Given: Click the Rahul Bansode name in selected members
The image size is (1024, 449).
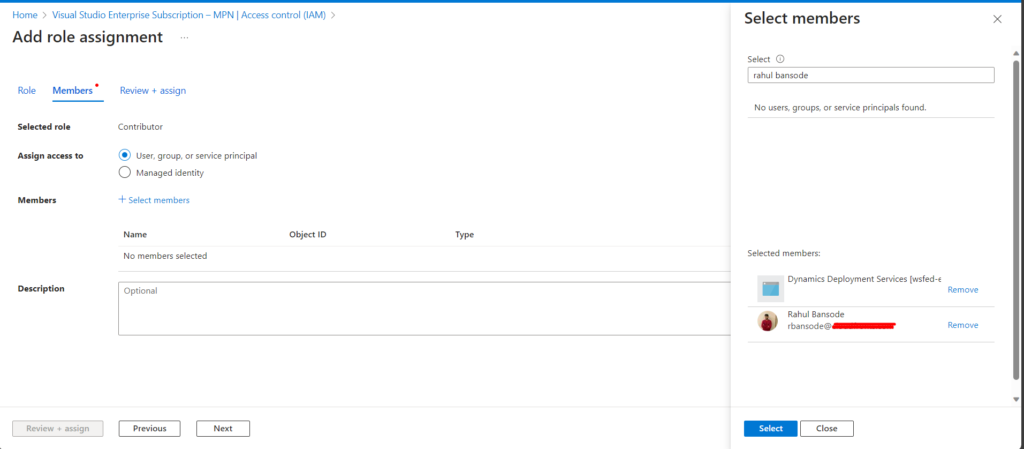Looking at the screenshot, I should click(x=816, y=314).
